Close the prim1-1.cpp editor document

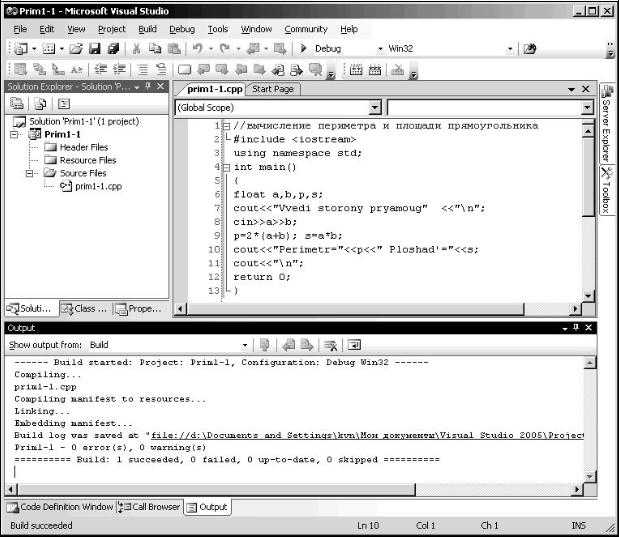[586, 89]
